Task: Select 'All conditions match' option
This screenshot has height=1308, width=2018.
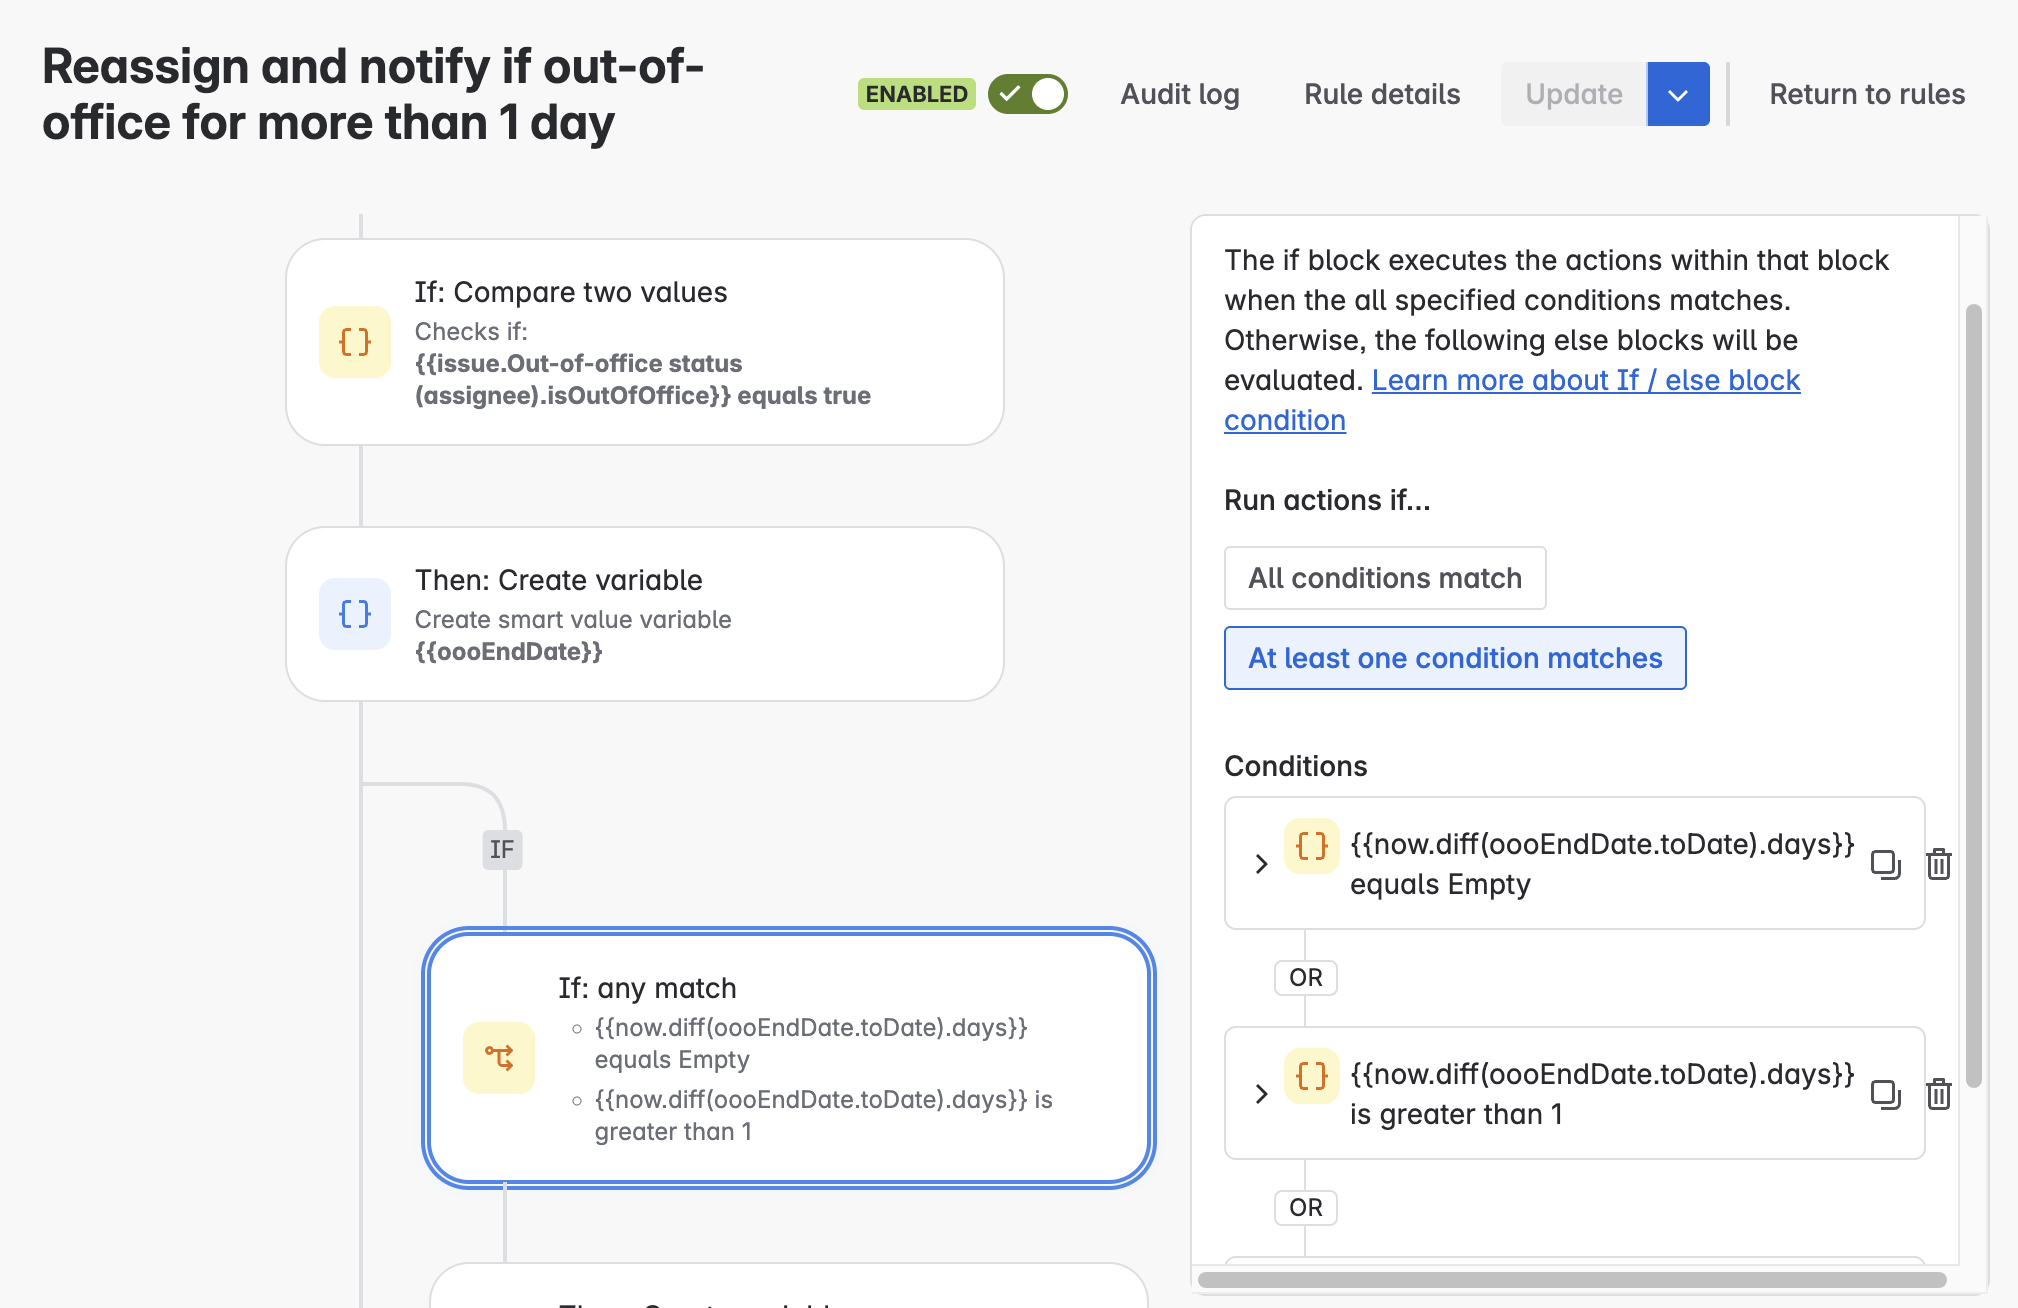Action: point(1385,578)
